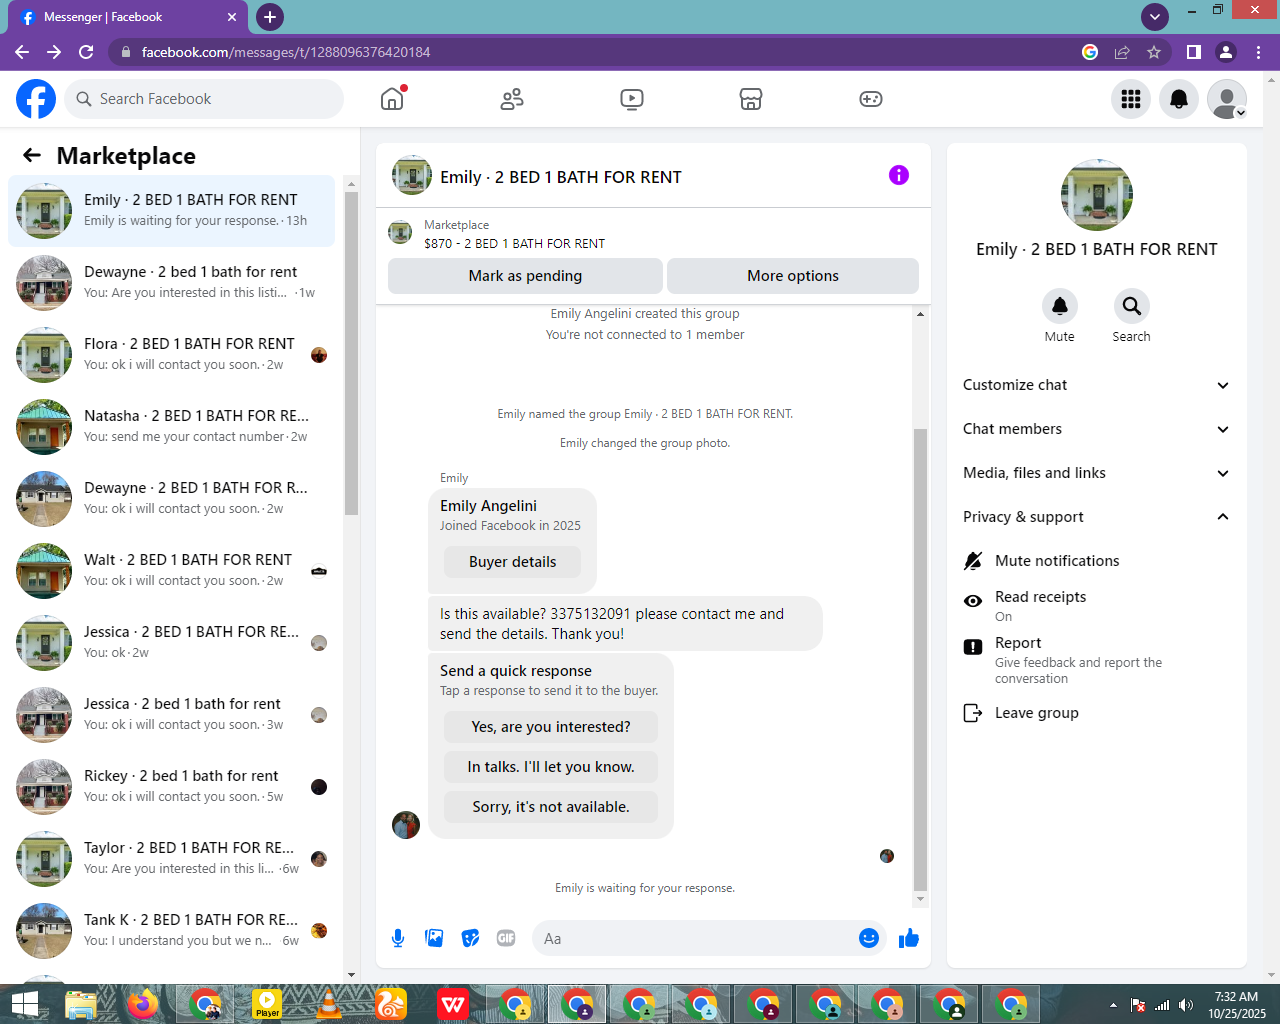Click More options button
The image size is (1280, 1024).
(x=793, y=276)
